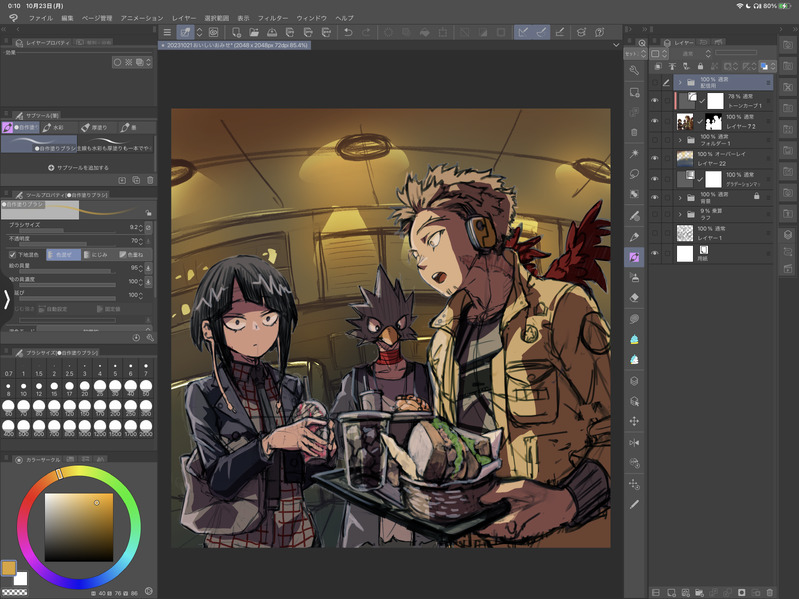Expand the 配信用 folder chevron
Viewport: 799px width, 599px height.
[x=680, y=82]
